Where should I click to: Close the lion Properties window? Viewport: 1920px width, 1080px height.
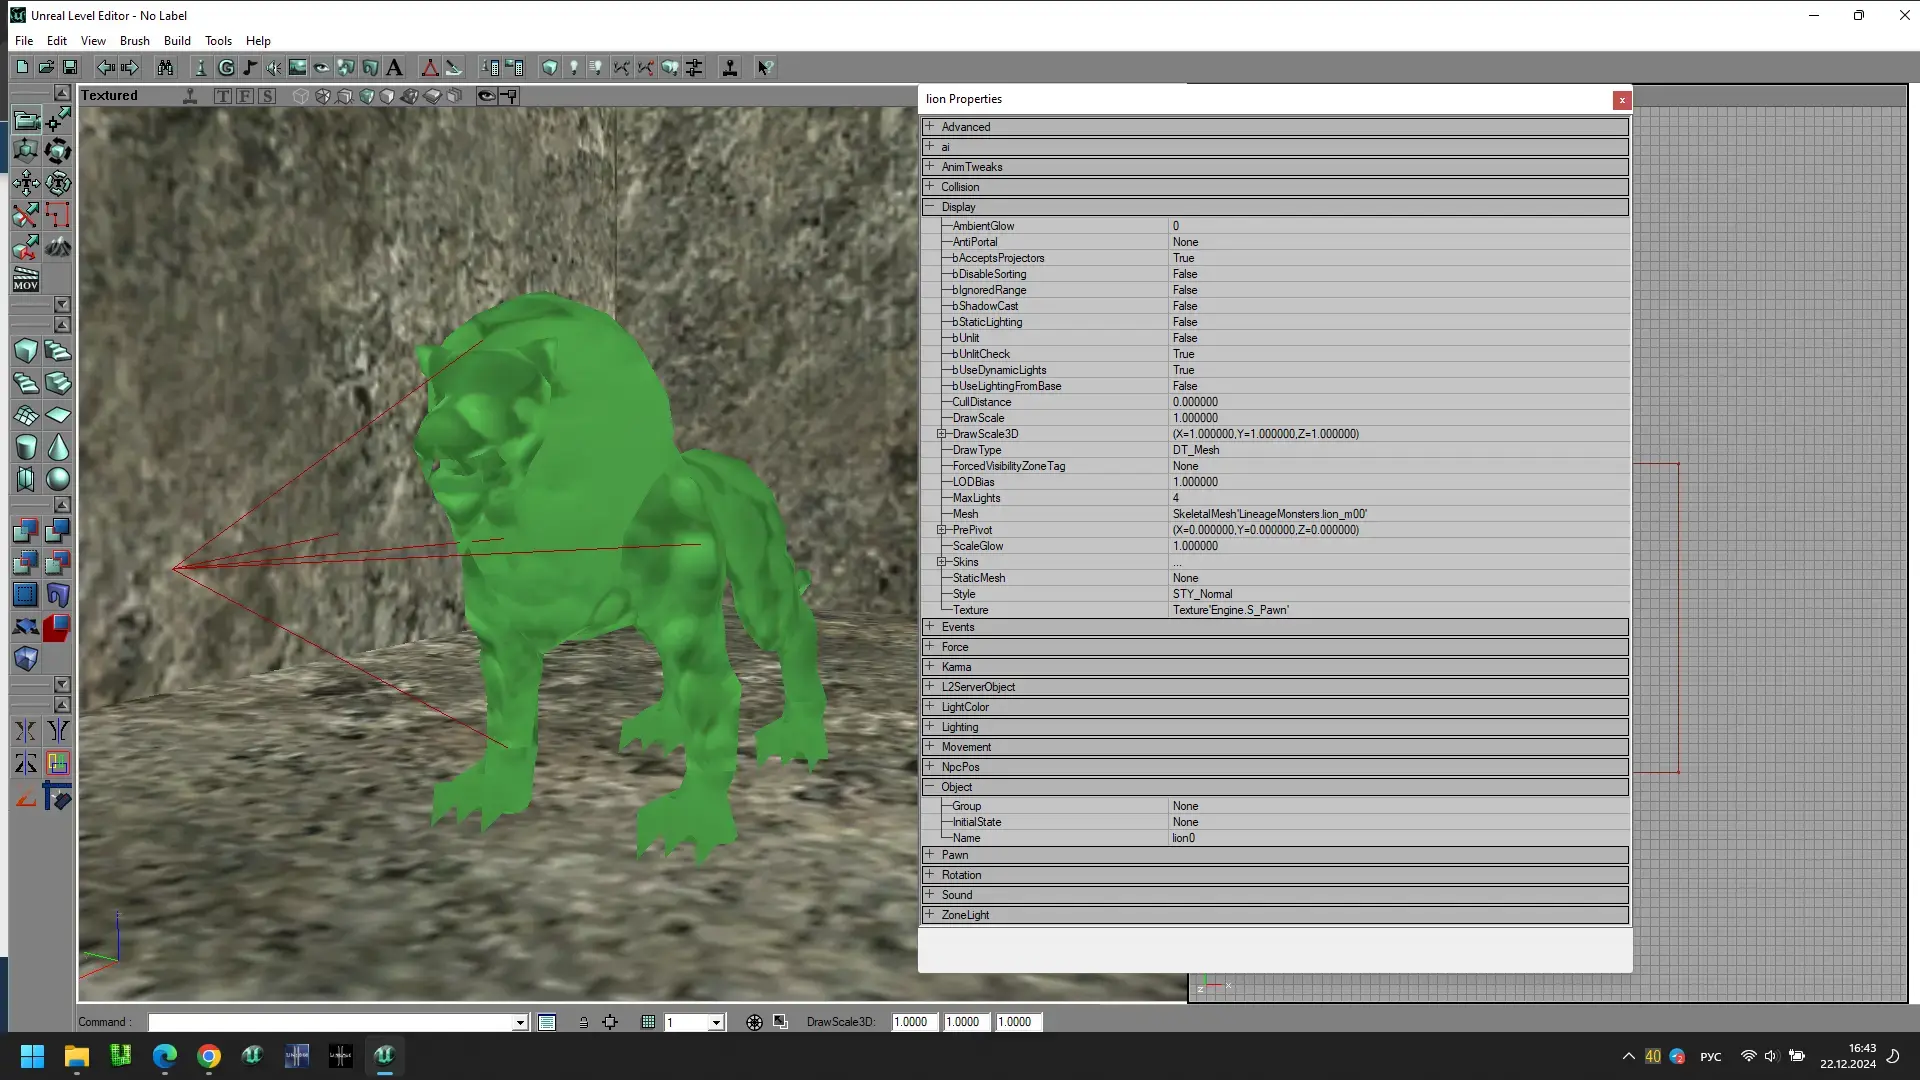coord(1622,100)
